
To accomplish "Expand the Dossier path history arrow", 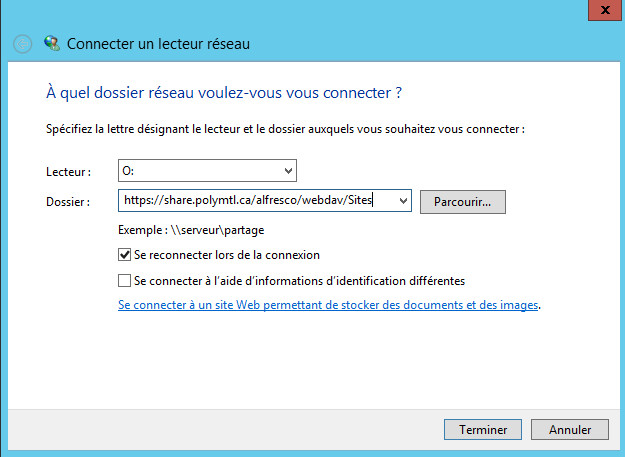I will pos(403,200).
